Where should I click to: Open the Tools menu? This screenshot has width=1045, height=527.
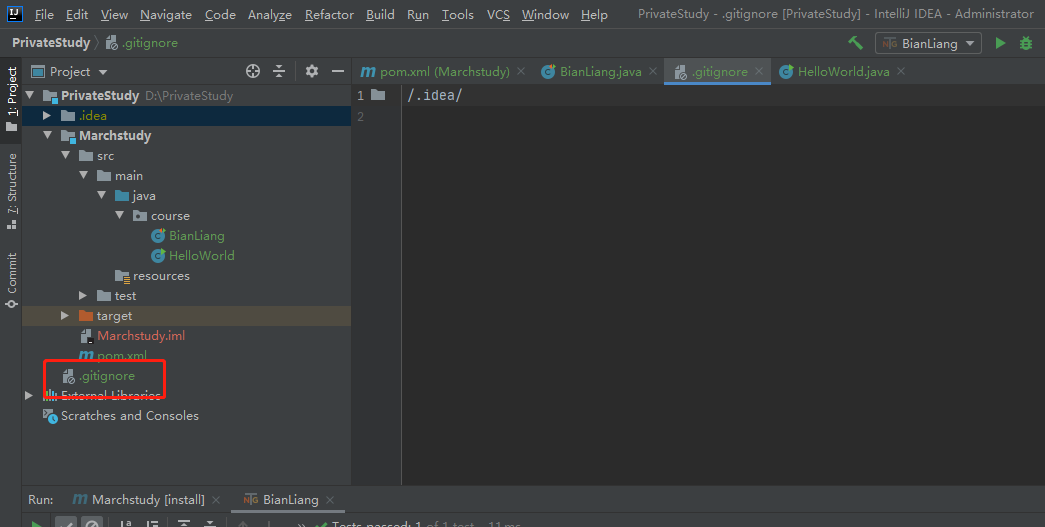pos(458,15)
